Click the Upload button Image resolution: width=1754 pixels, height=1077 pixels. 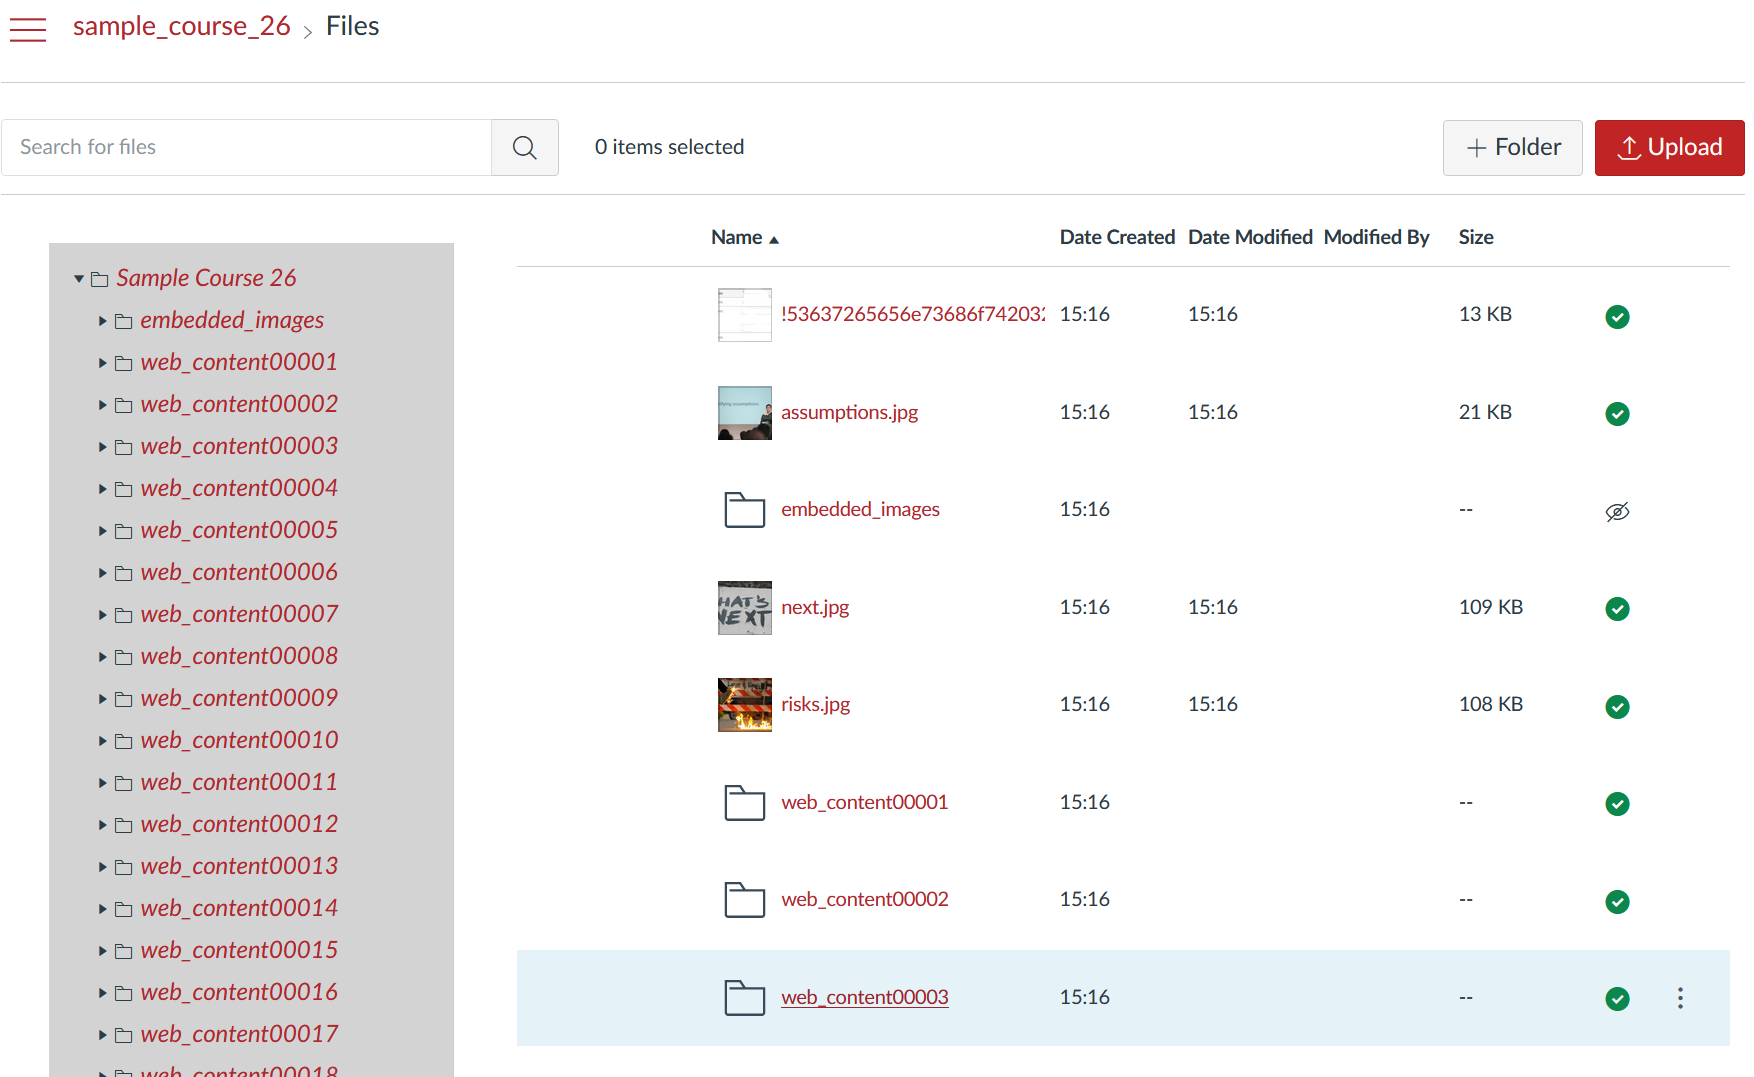click(1669, 148)
